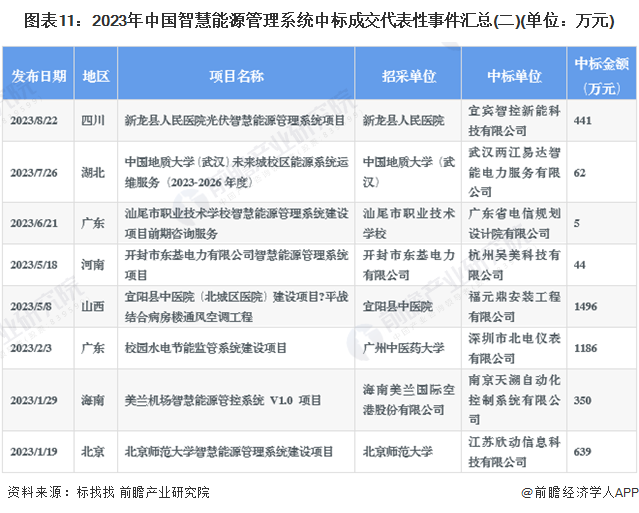Click the @前瞻经济学人APP credit

(580, 493)
